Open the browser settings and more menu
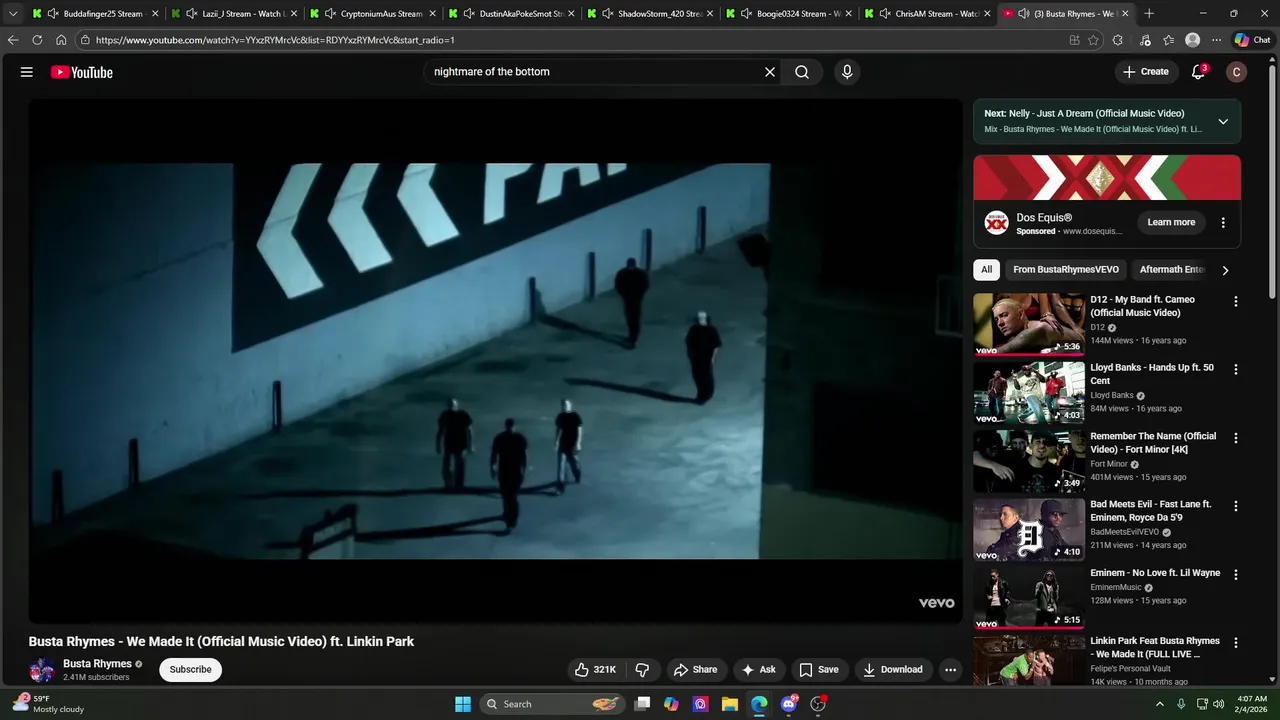 coord(1216,40)
